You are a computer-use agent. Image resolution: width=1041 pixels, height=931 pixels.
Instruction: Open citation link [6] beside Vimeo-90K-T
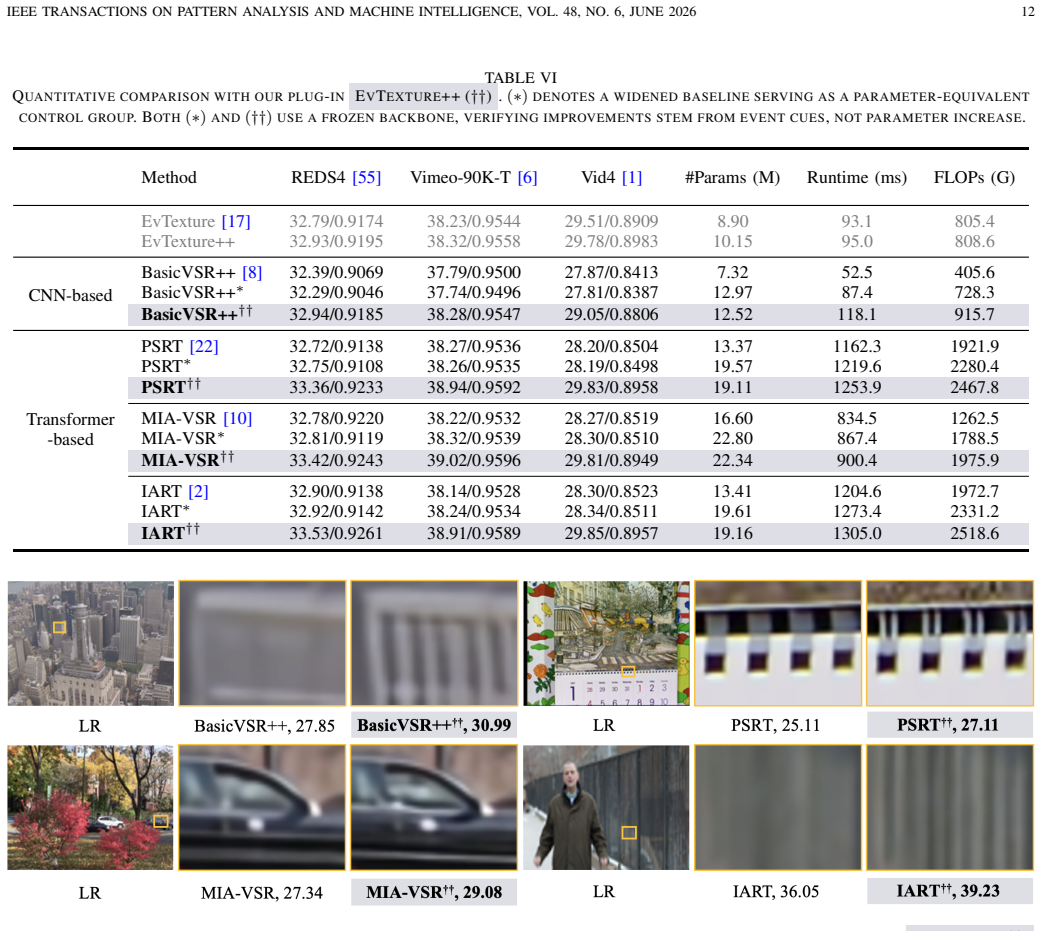527,177
